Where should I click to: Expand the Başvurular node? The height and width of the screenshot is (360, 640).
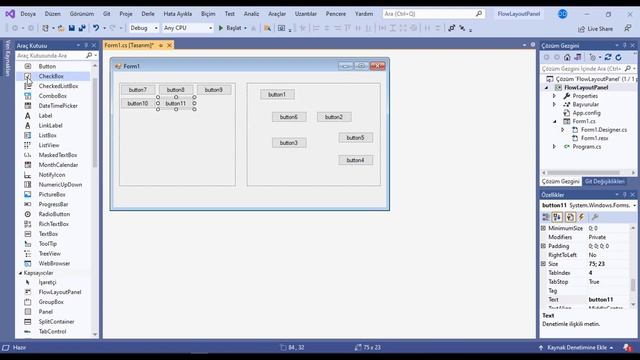tap(554, 104)
